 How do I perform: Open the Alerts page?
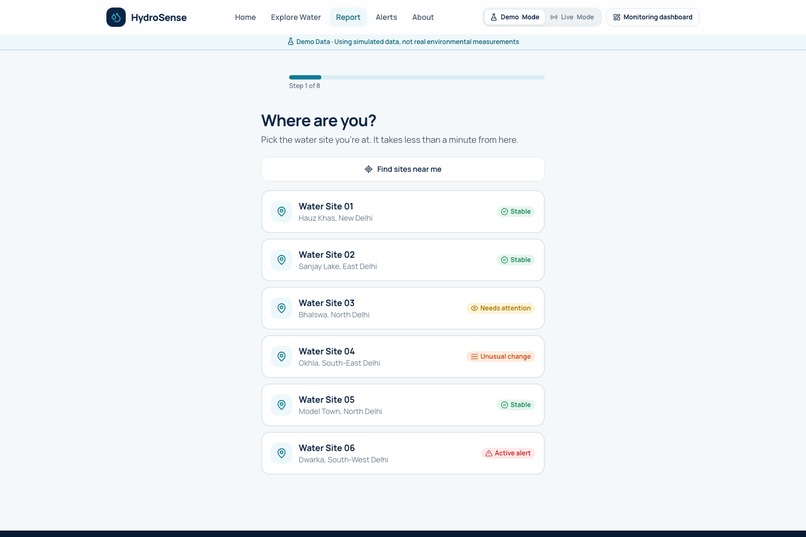386,17
